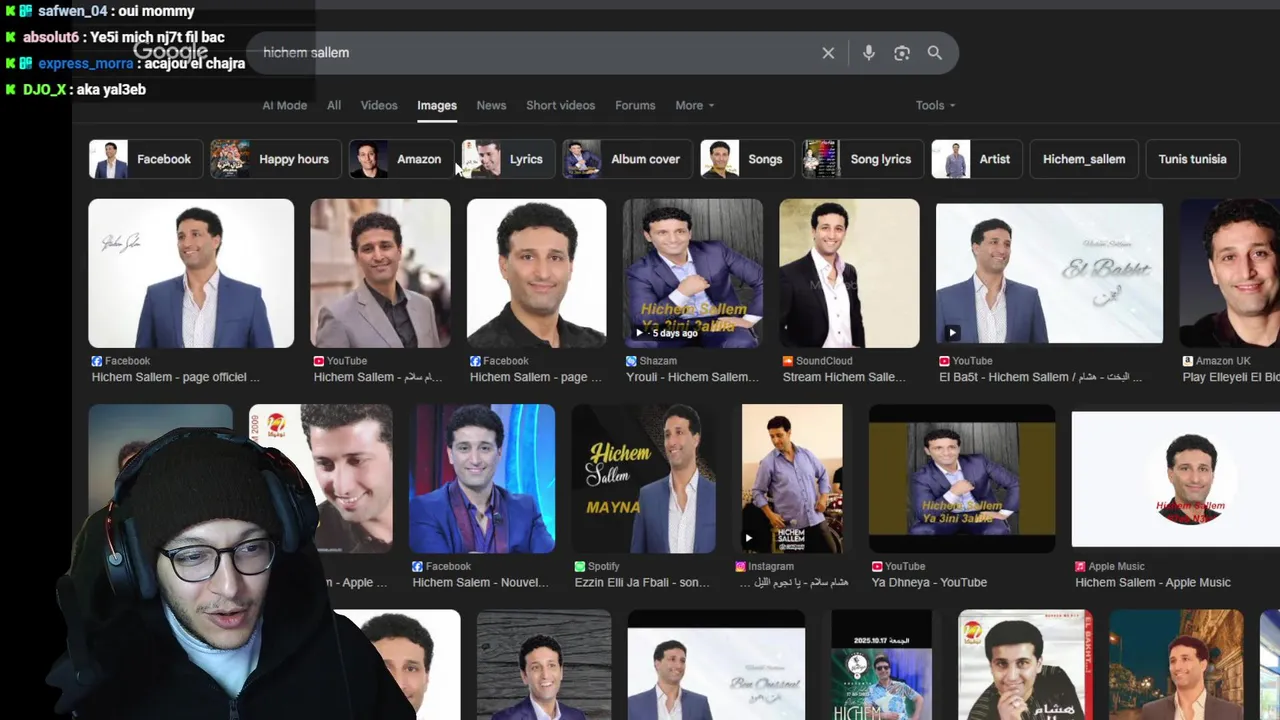The image size is (1280, 720).
Task: Filter images by Happy hours chip
Action: 275,159
